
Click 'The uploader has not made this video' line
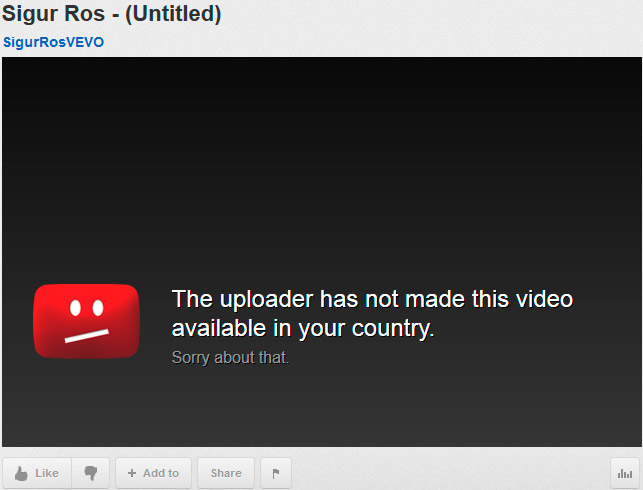click(372, 299)
